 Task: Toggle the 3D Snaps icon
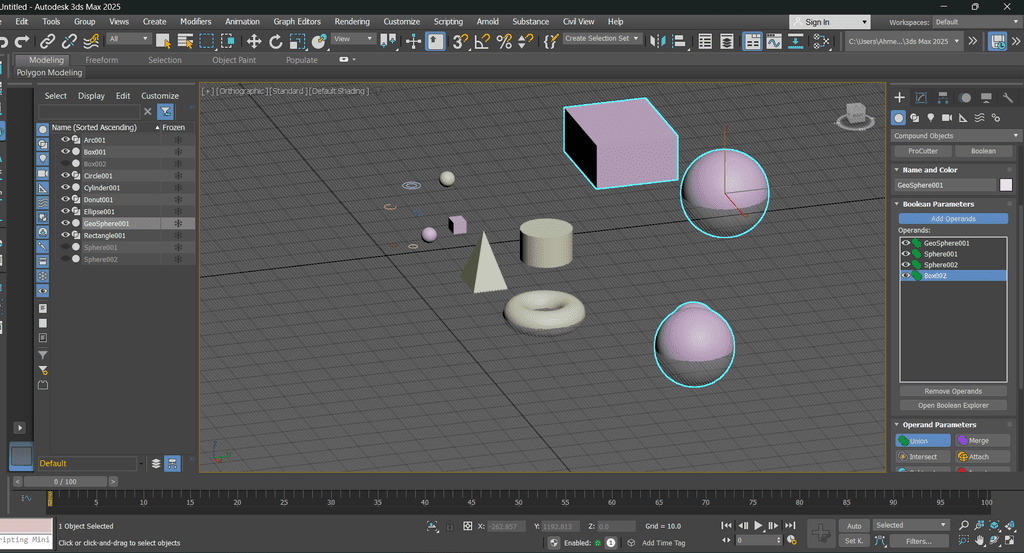tap(460, 42)
